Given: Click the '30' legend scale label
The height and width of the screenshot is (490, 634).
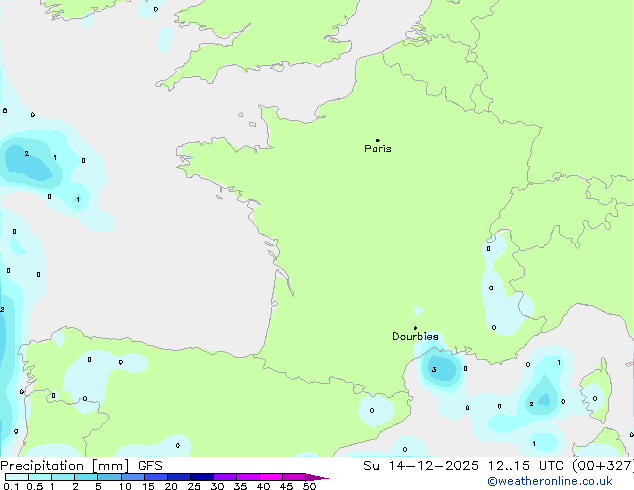Looking at the screenshot, I should (x=217, y=486).
